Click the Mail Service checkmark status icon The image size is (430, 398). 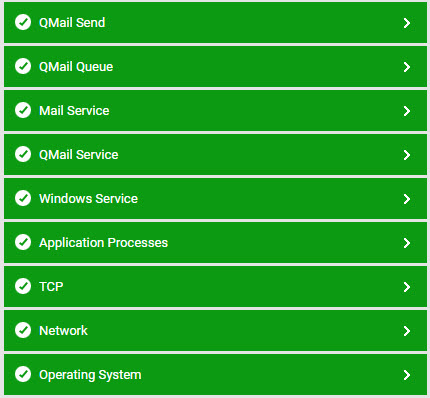point(23,110)
